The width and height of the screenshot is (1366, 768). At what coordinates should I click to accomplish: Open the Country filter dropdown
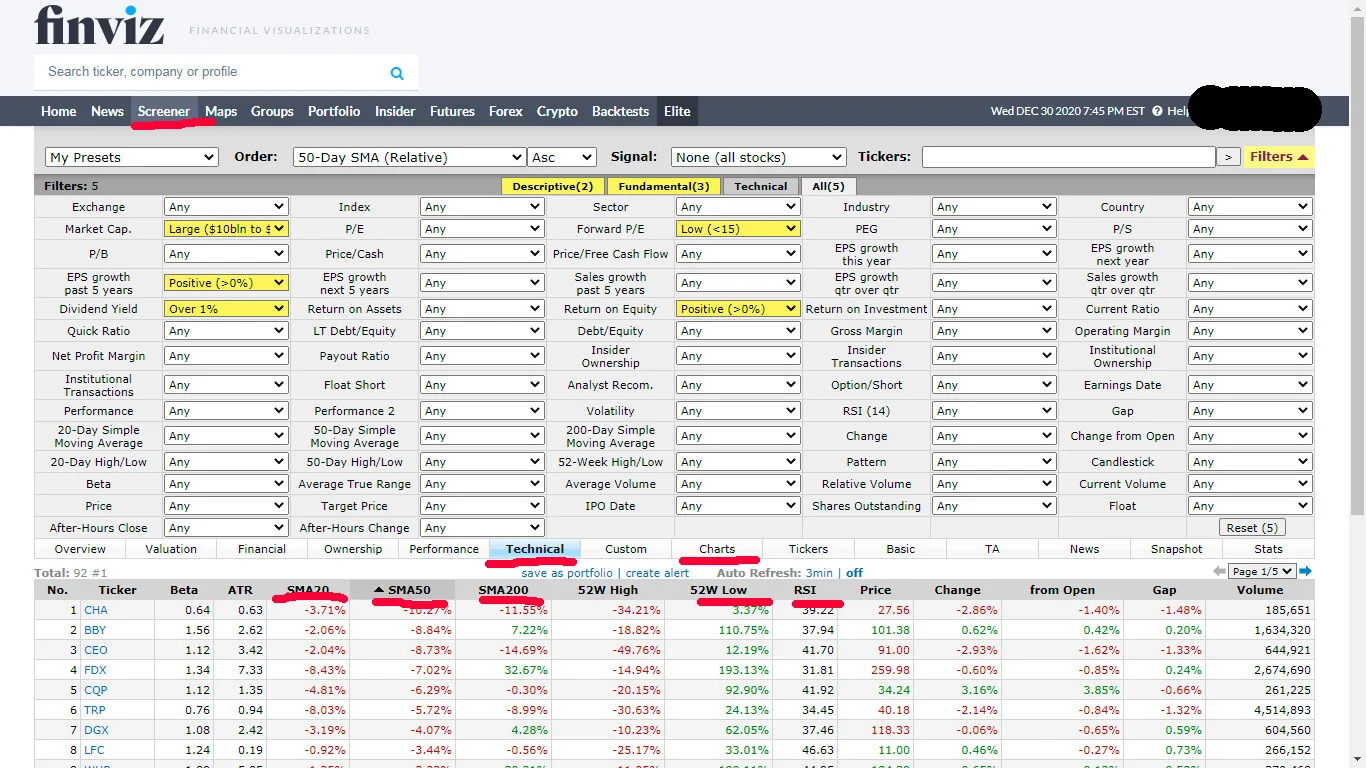(1250, 207)
